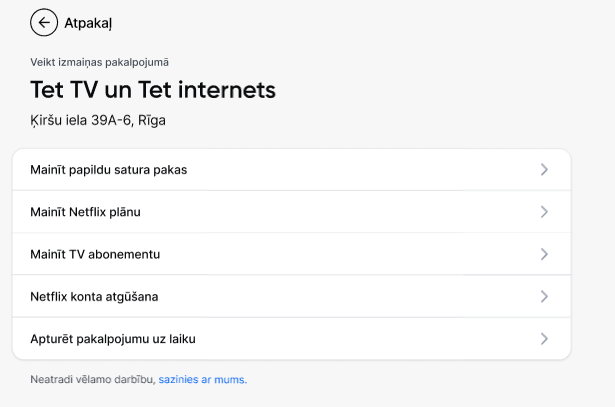
Task: Open Mainīt papildu satura pakas option label
Action: pyautogui.click(x=109, y=170)
